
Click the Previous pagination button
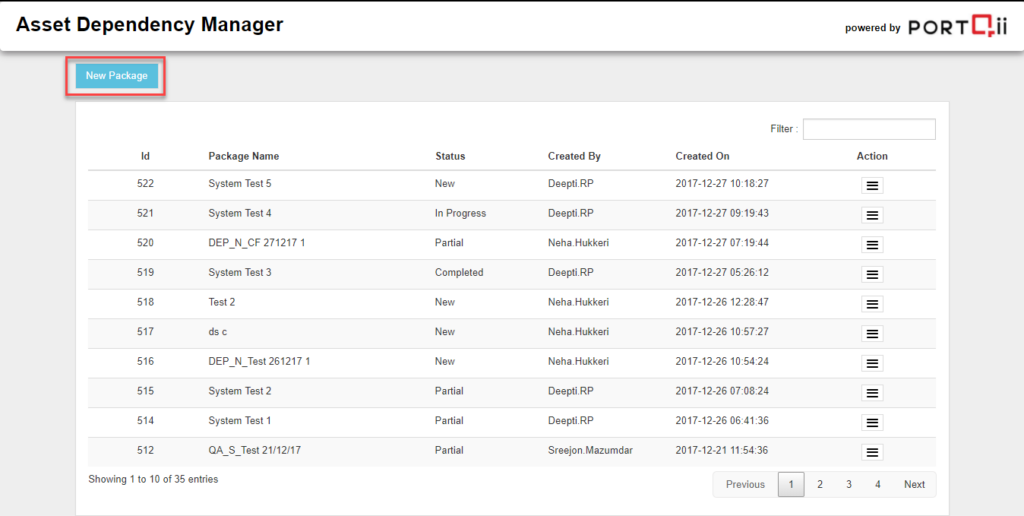coord(745,485)
